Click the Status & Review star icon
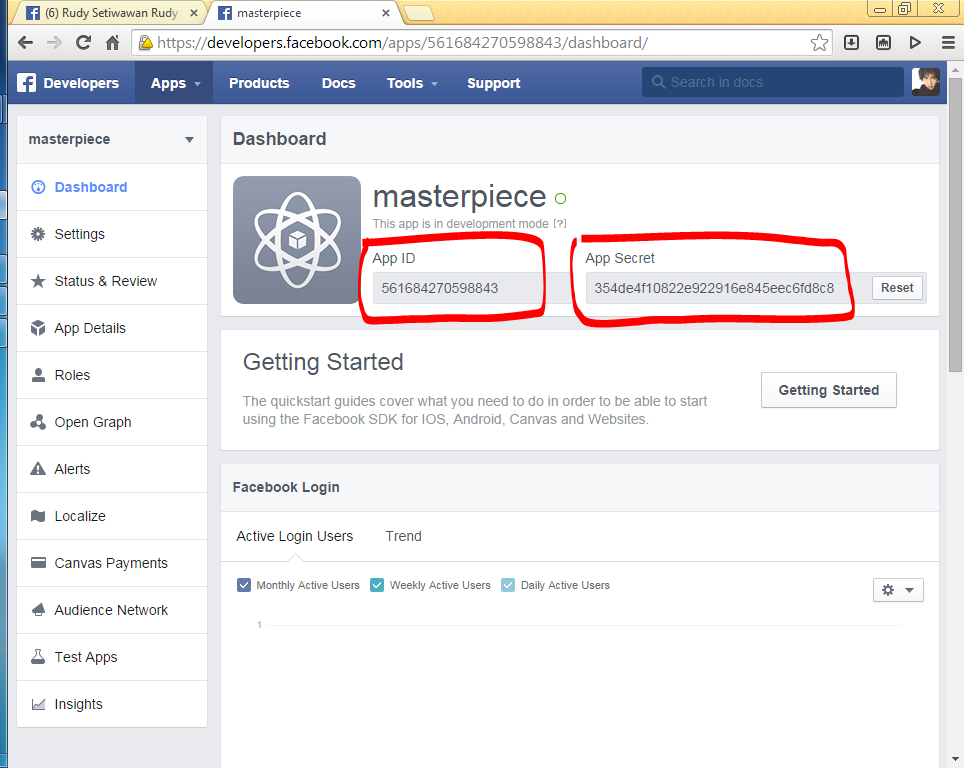This screenshot has width=964, height=768. (x=38, y=281)
